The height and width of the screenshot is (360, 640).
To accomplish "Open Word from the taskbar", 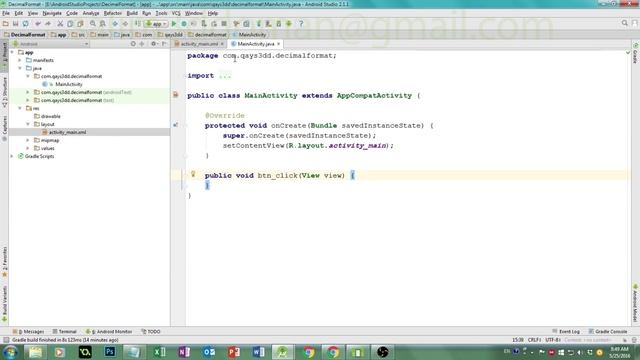I will pos(258,352).
